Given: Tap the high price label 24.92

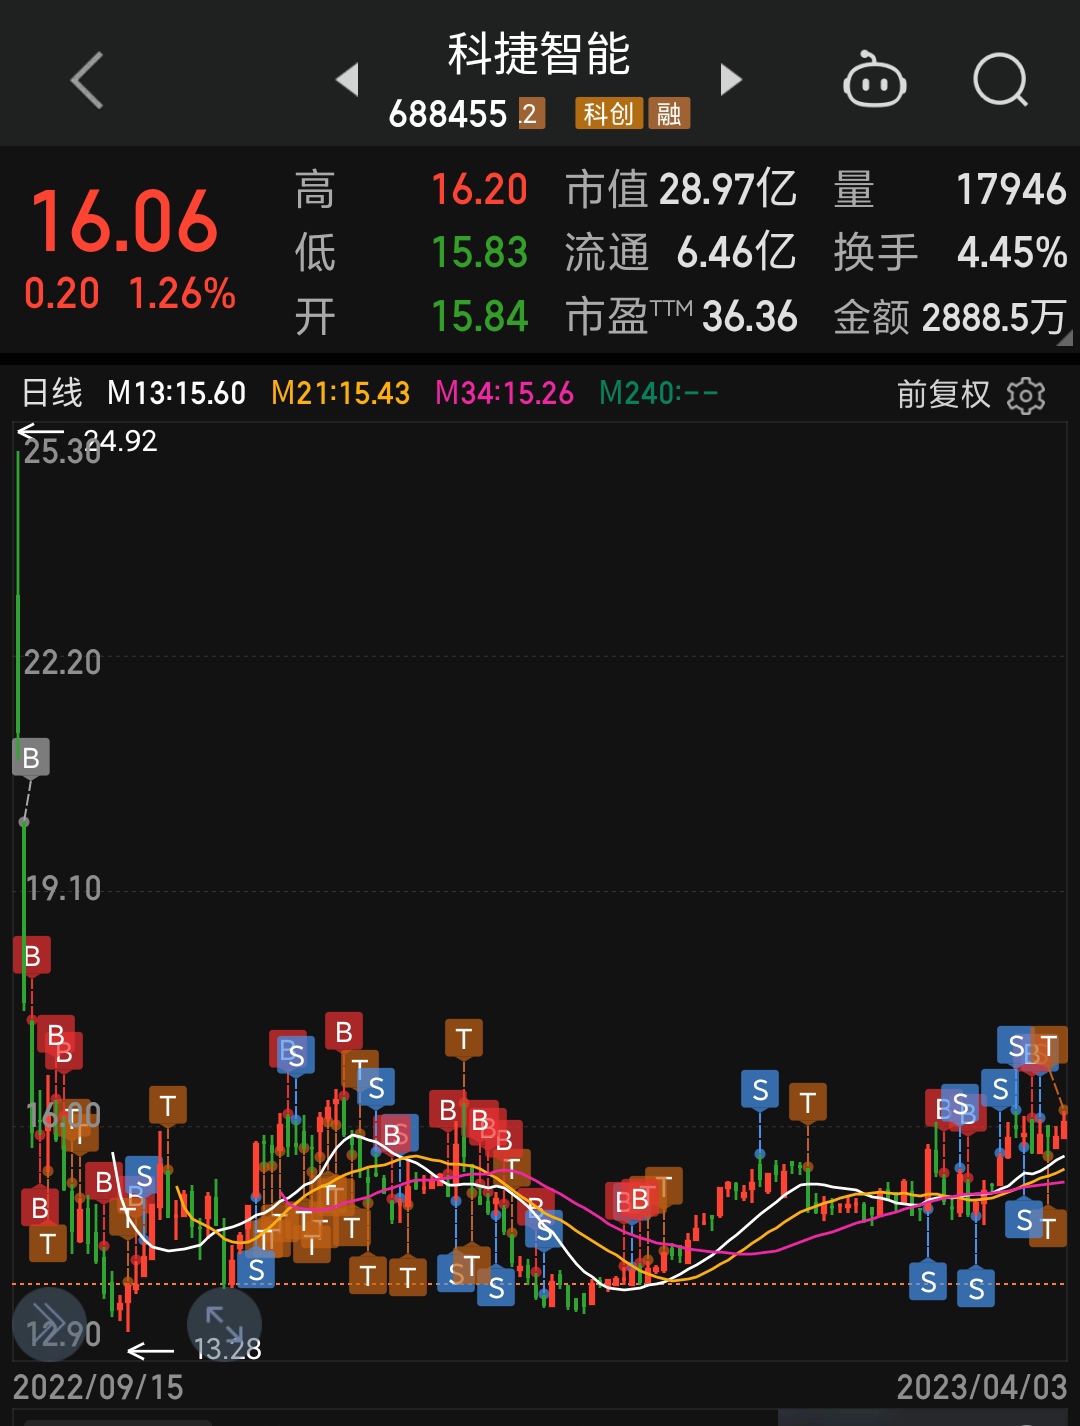Looking at the screenshot, I should point(120,441).
